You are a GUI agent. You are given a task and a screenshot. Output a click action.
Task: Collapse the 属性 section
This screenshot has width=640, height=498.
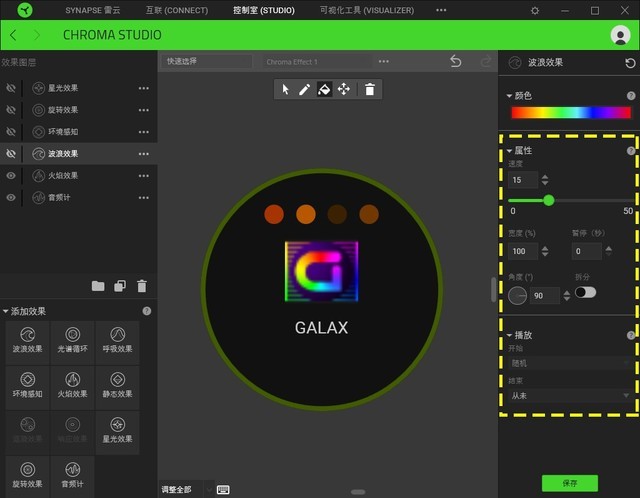click(509, 151)
